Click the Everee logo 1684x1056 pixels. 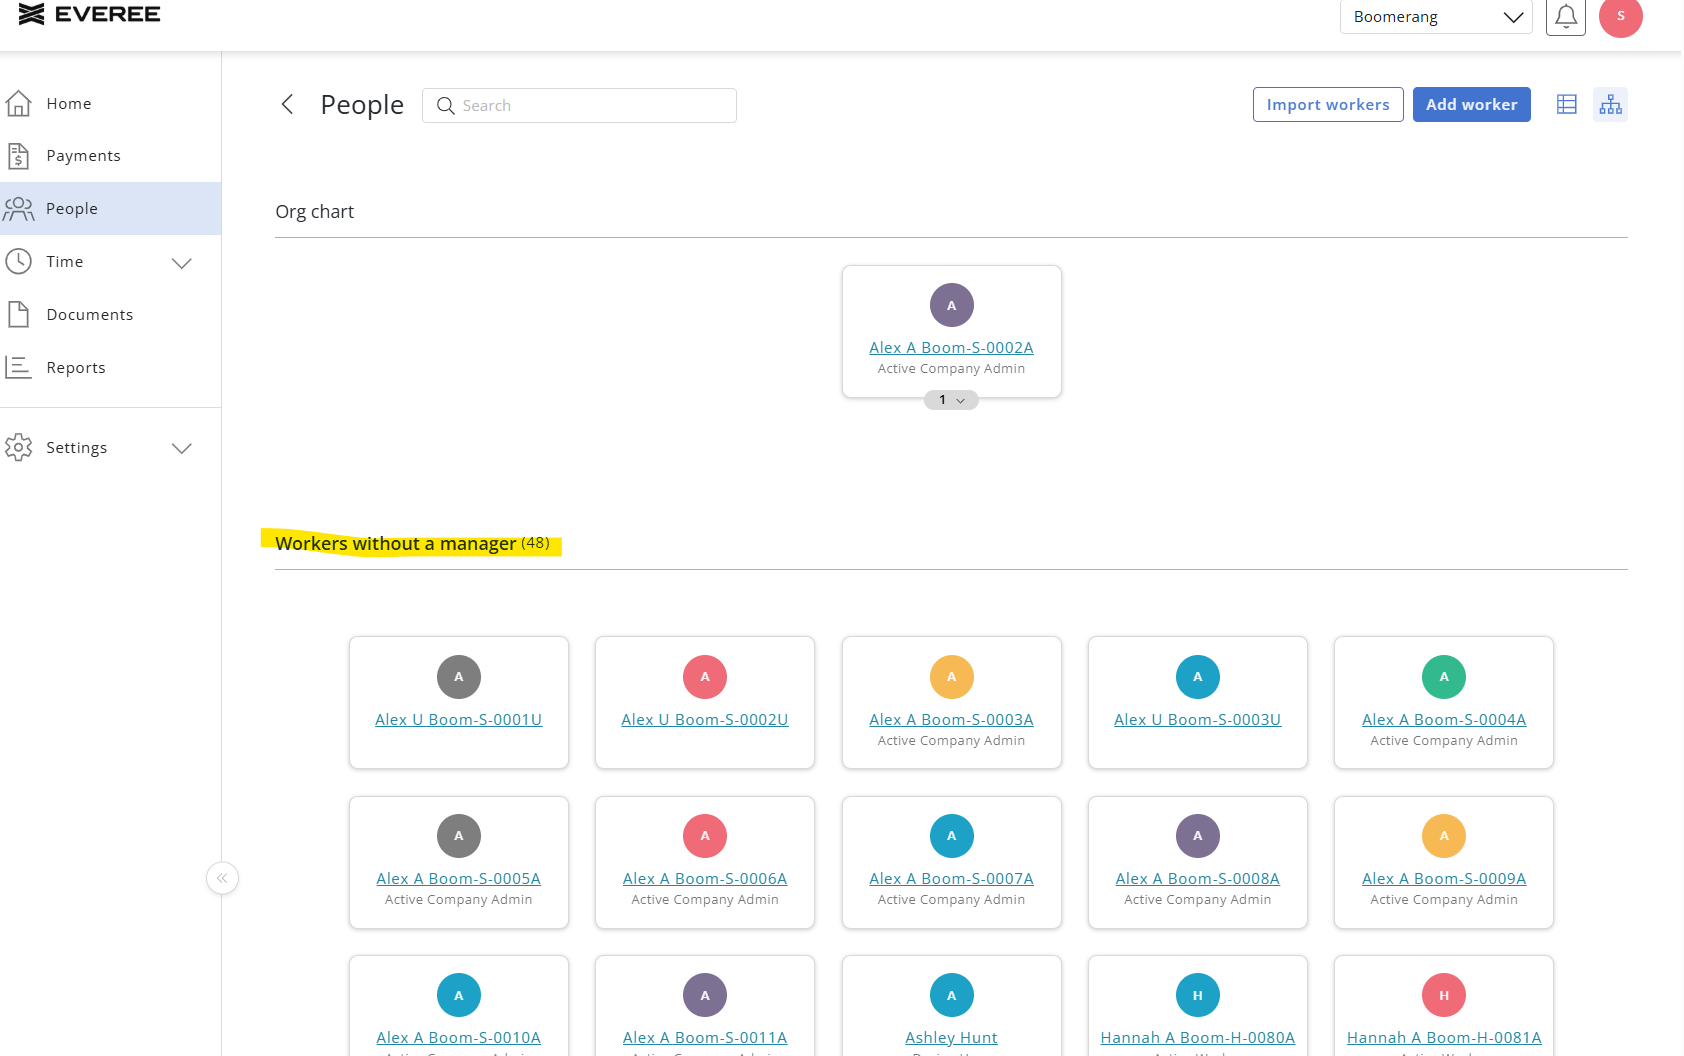pos(89,14)
